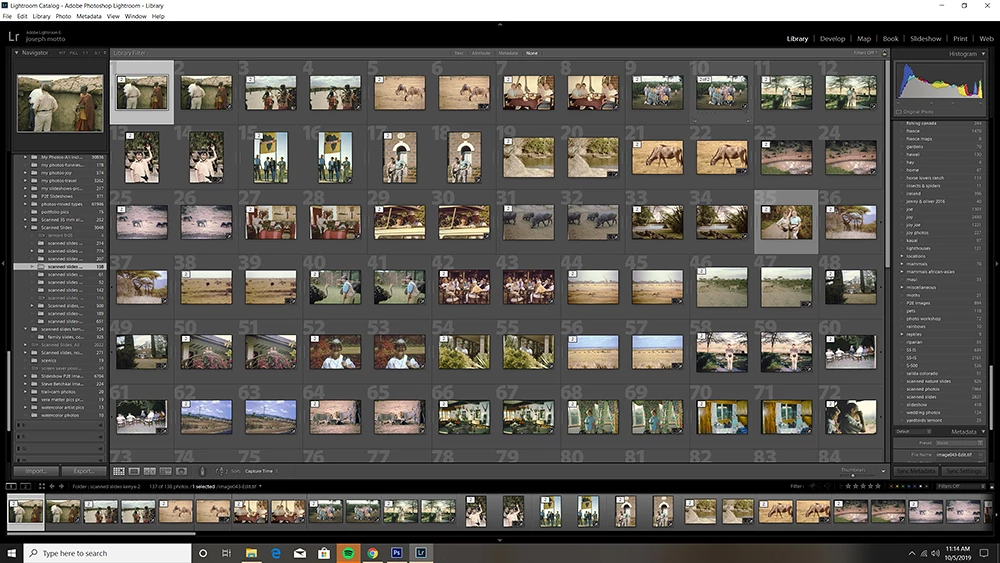Collapse the Histogram panel

pos(983,54)
